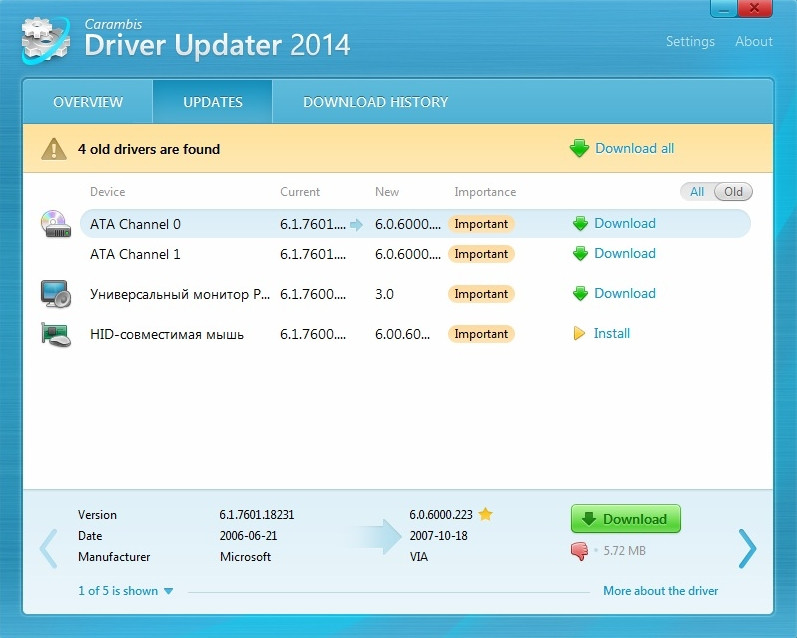Click the new date 2007-10-18

click(438, 535)
